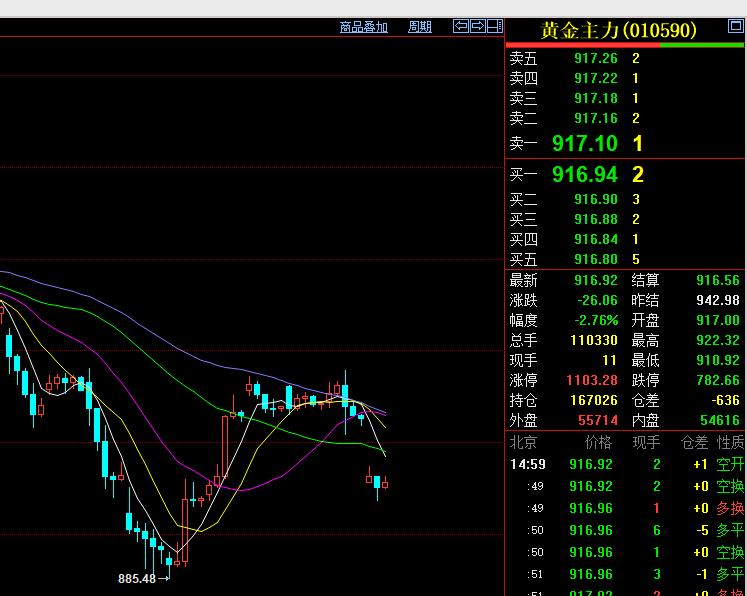Click the 跌停 limit-down price 782.66
Screen dimensions: 747x596
[x=718, y=380]
